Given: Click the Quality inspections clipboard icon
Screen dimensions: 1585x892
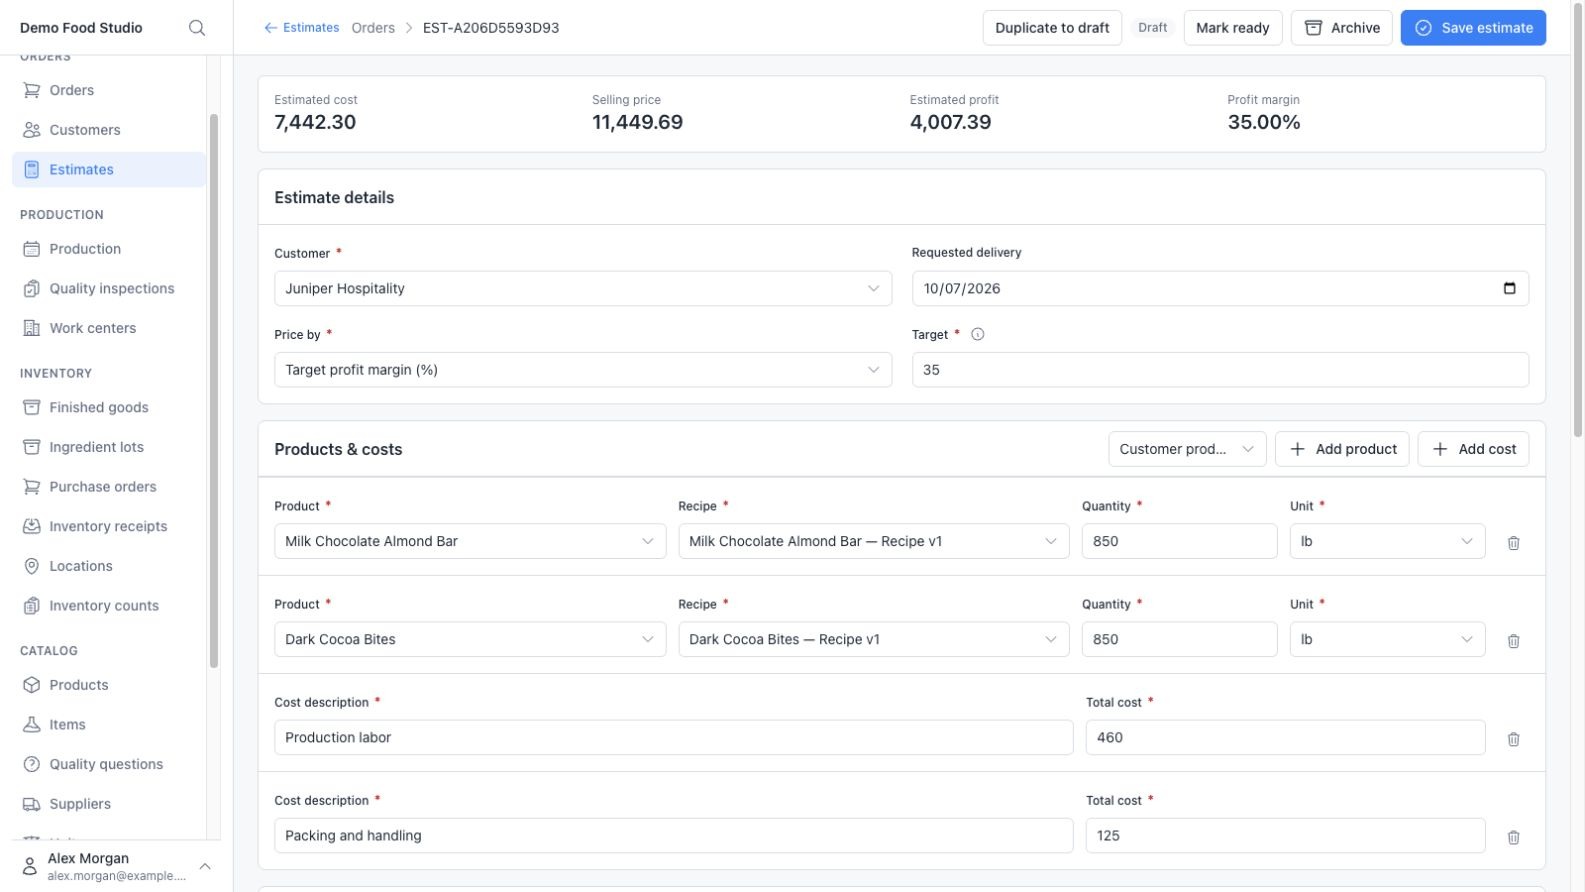Looking at the screenshot, I should 32,288.
